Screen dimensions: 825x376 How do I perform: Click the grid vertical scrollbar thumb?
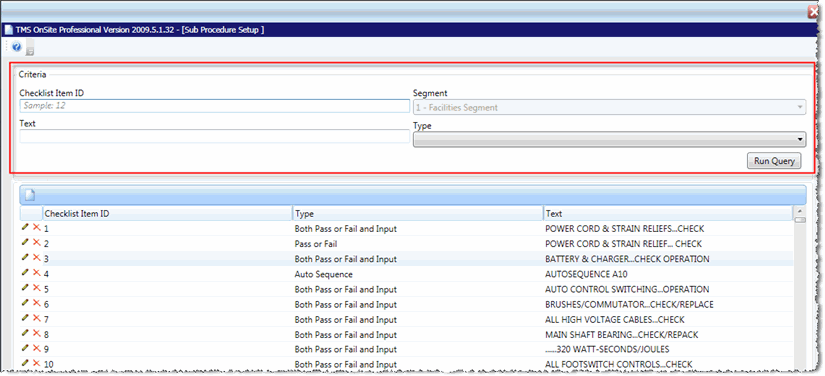(x=800, y=220)
